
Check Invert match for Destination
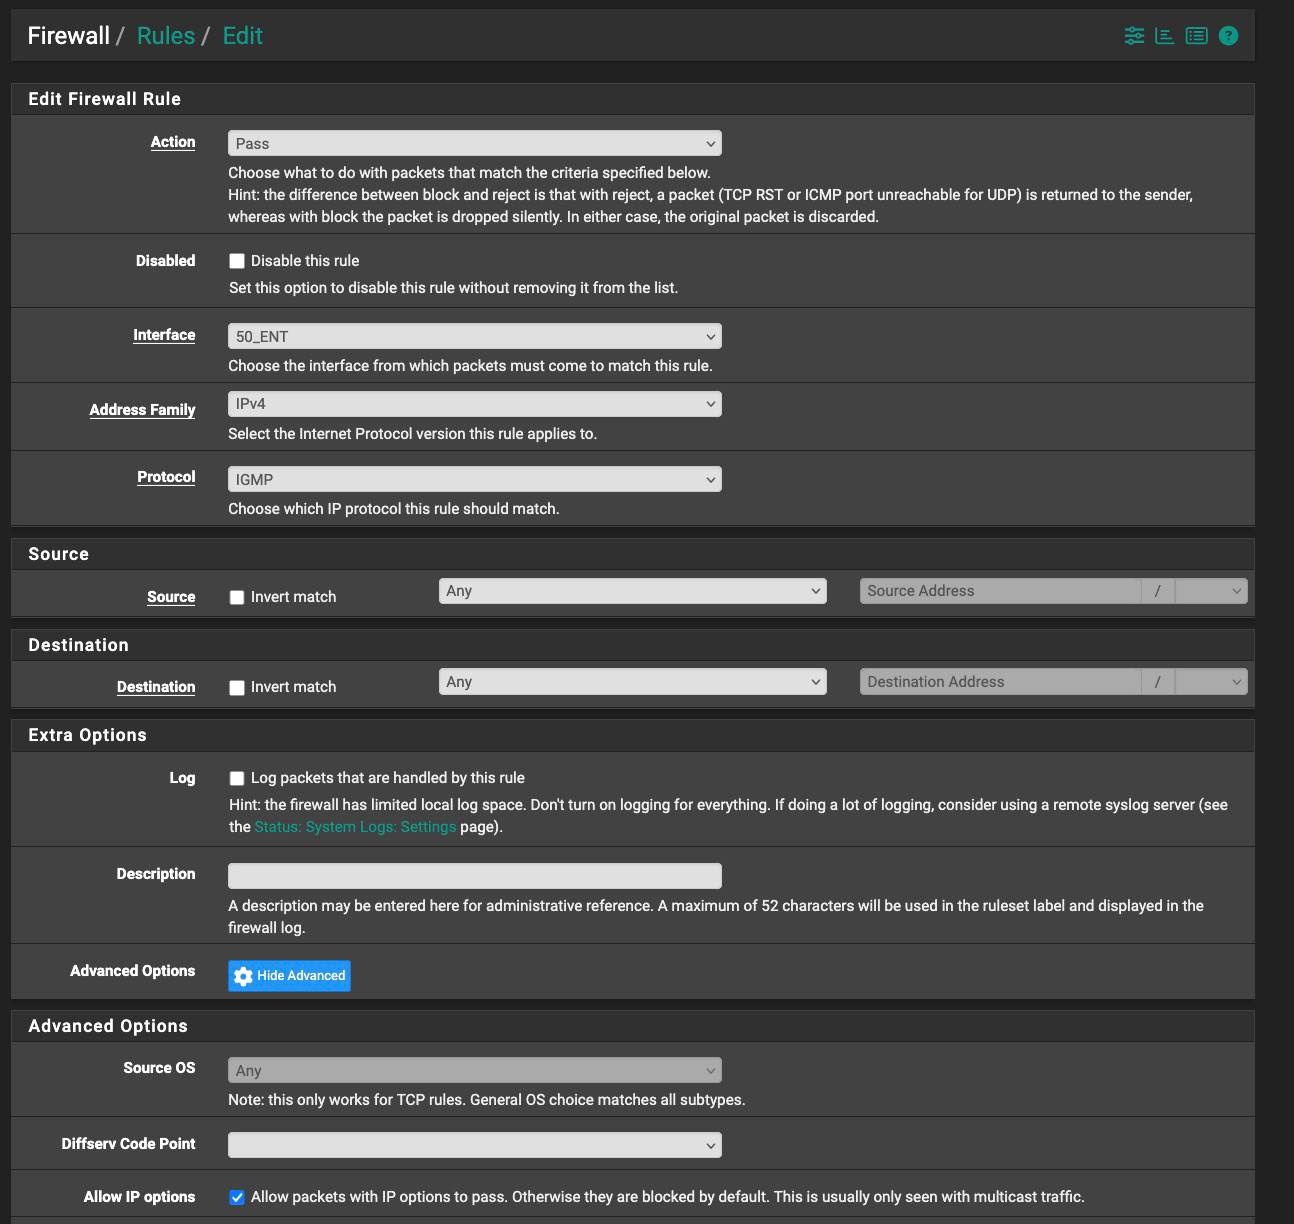click(x=236, y=687)
